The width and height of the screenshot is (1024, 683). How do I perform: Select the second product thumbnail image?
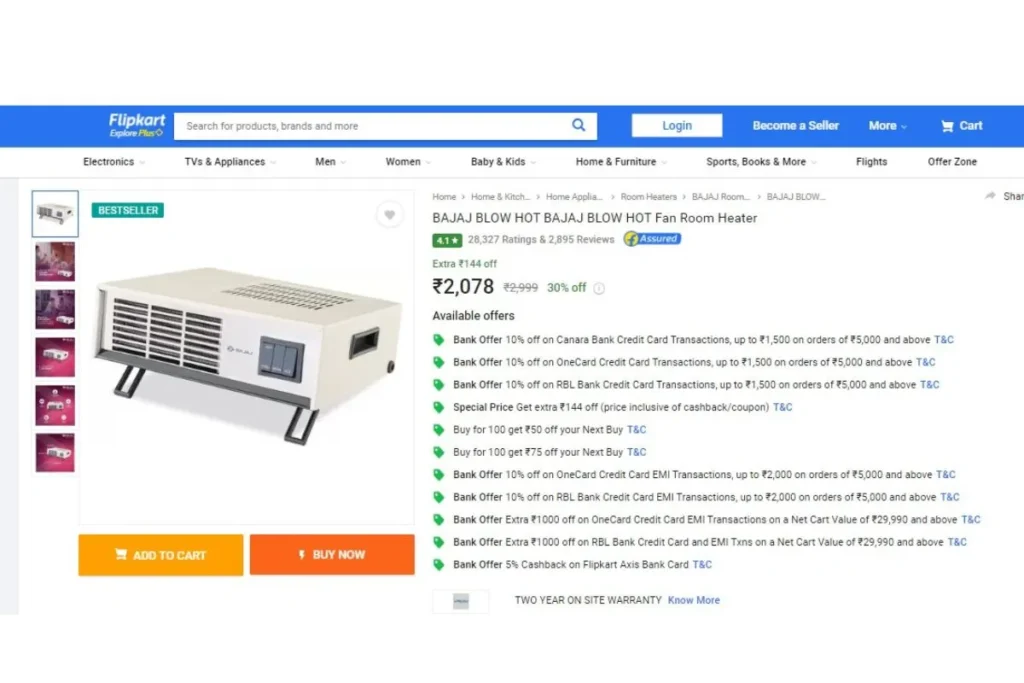[55, 261]
